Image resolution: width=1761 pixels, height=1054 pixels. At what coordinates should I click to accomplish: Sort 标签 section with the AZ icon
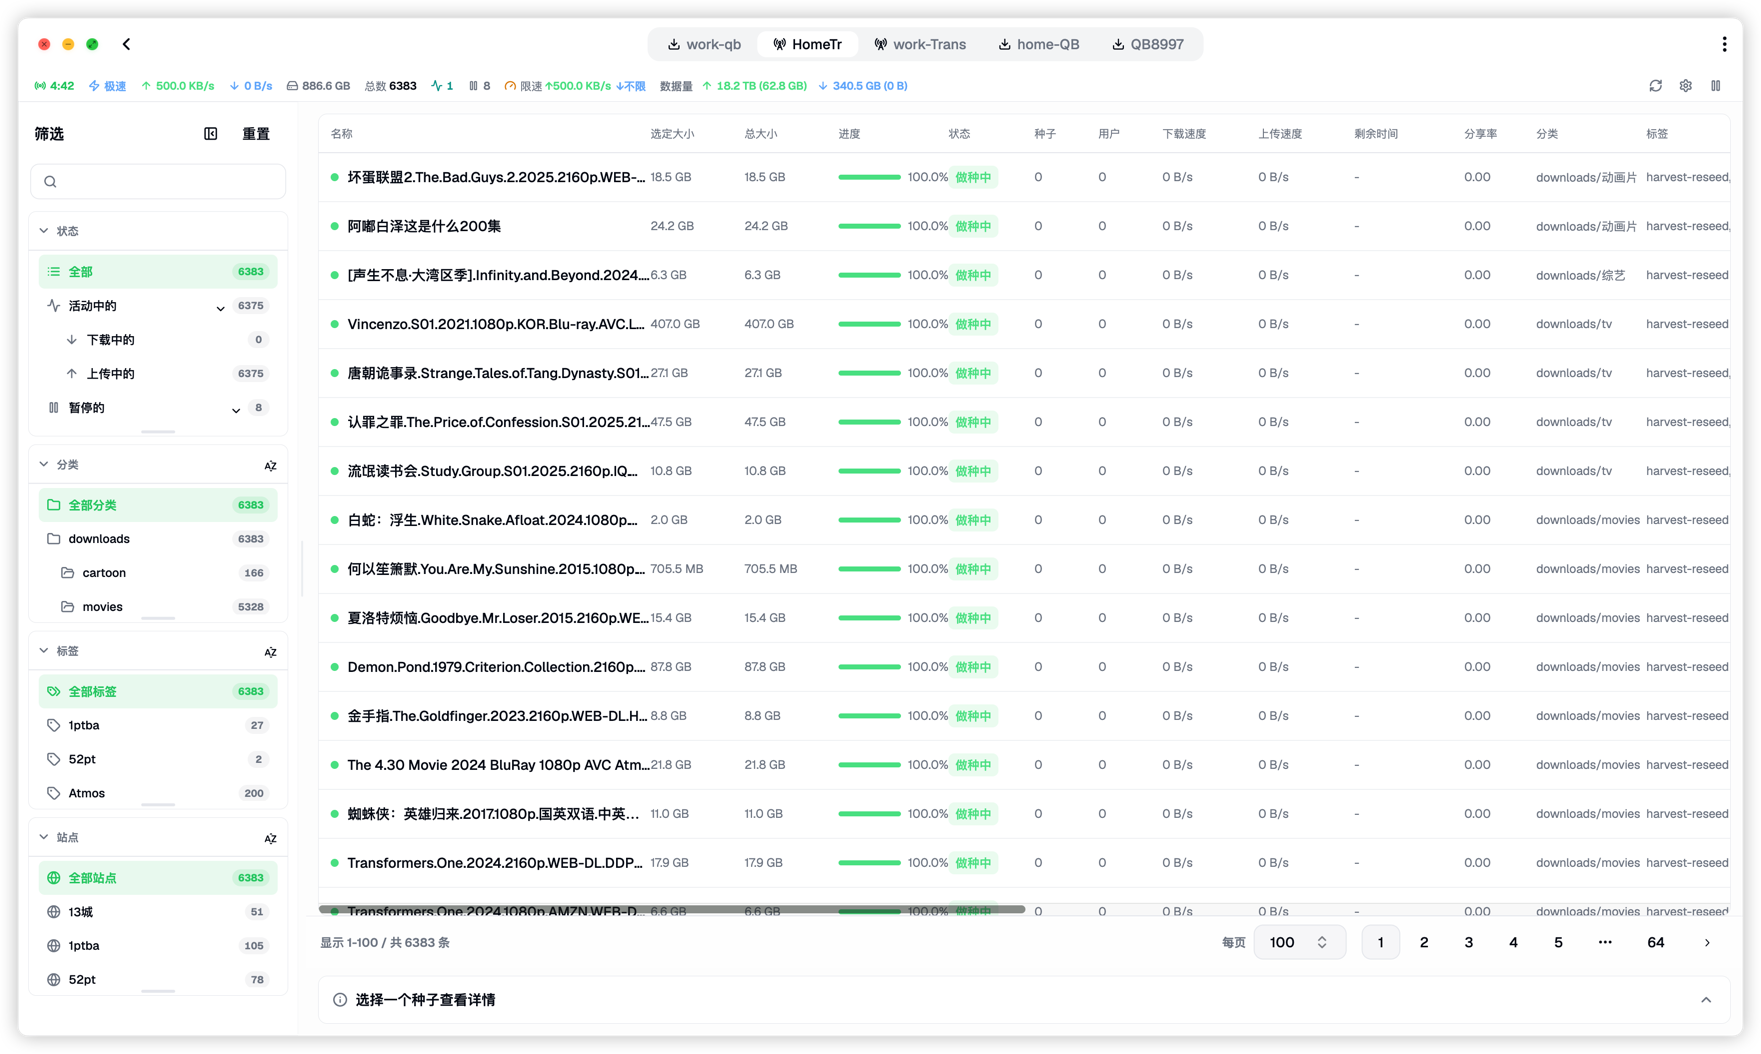pyautogui.click(x=270, y=652)
